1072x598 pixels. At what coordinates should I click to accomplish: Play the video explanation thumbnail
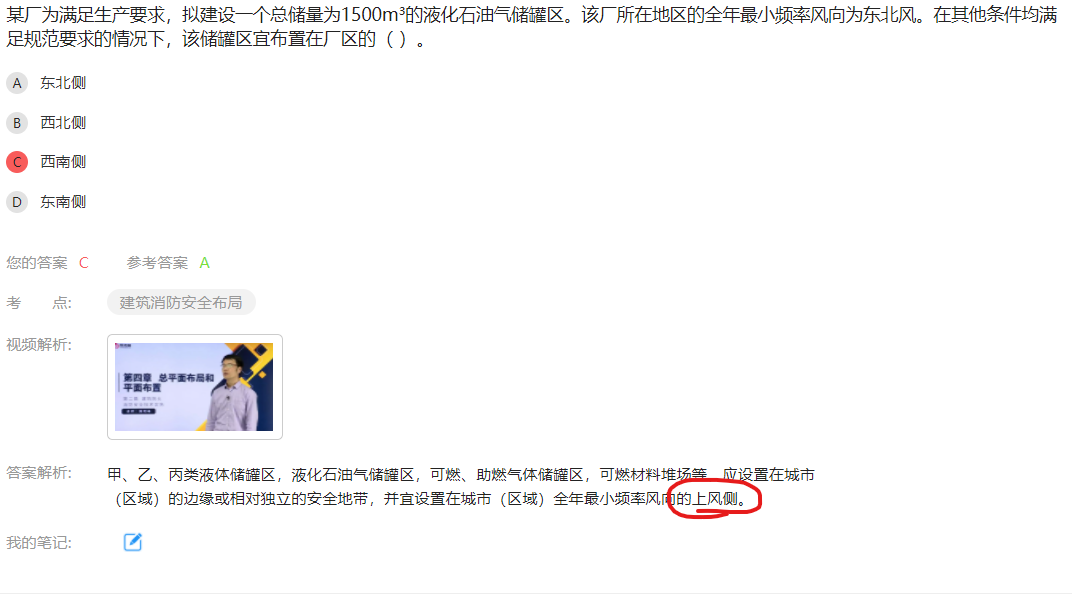tap(195, 387)
